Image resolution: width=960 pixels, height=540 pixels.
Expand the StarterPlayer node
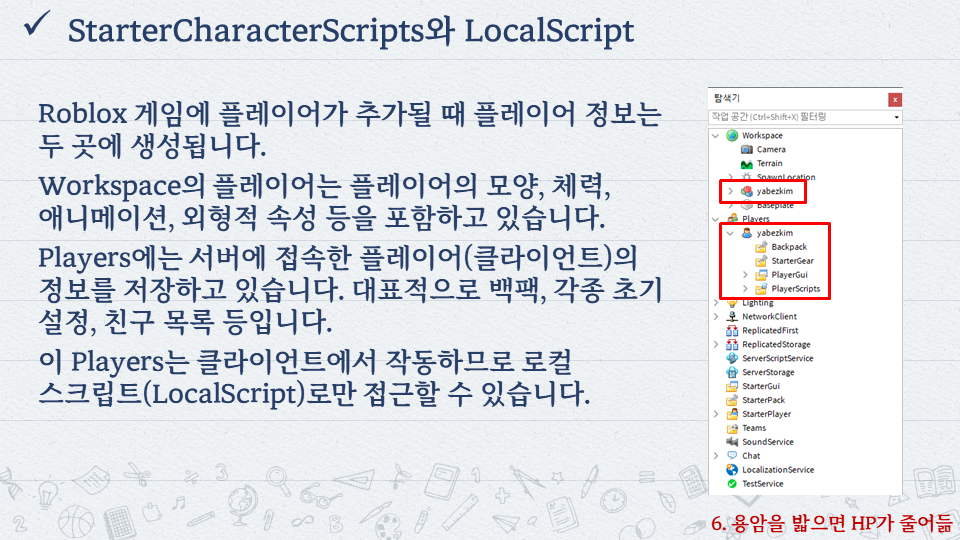[x=716, y=414]
